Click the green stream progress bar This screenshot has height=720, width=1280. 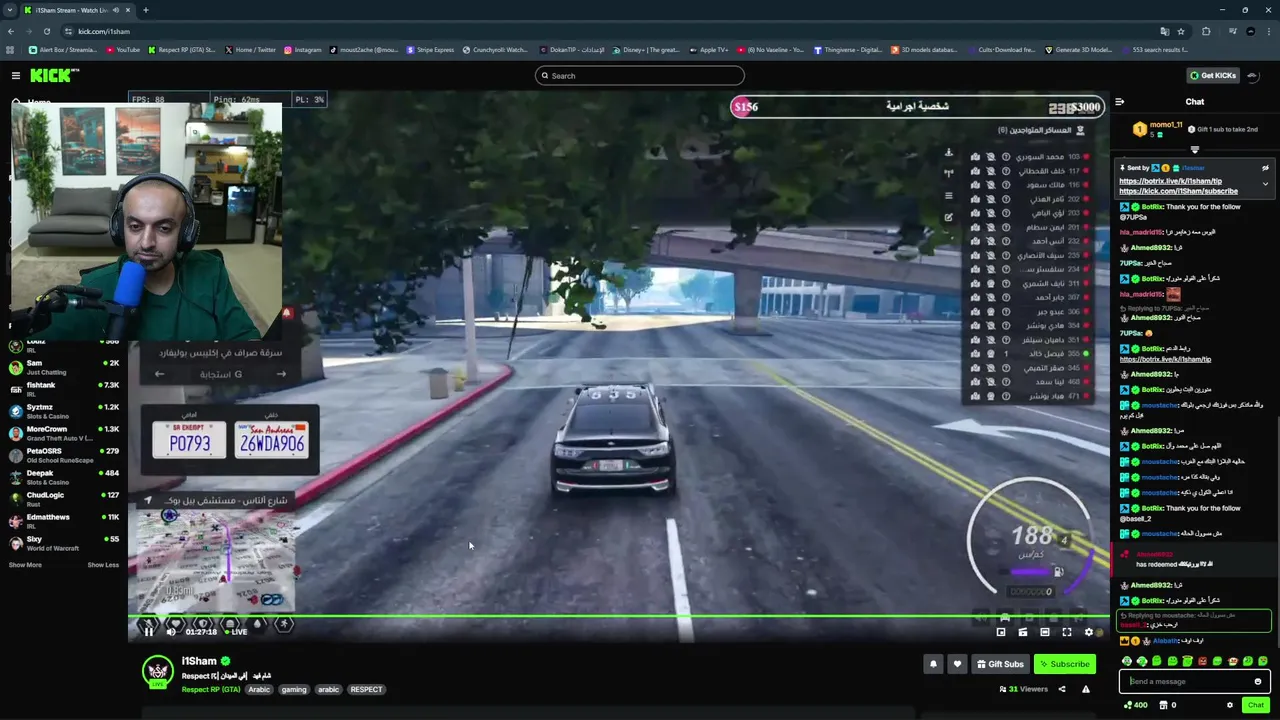(x=619, y=618)
